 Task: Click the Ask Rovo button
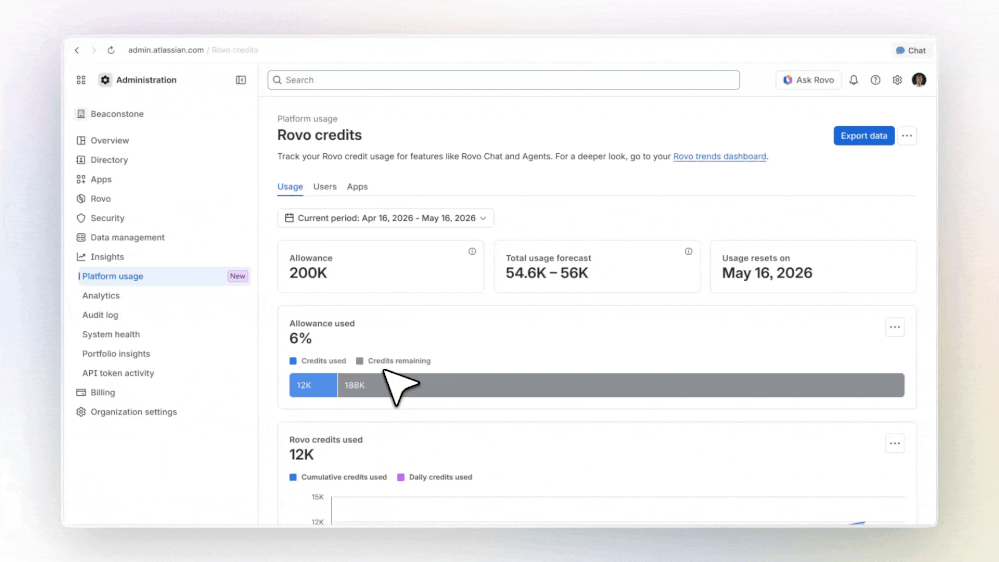click(809, 80)
